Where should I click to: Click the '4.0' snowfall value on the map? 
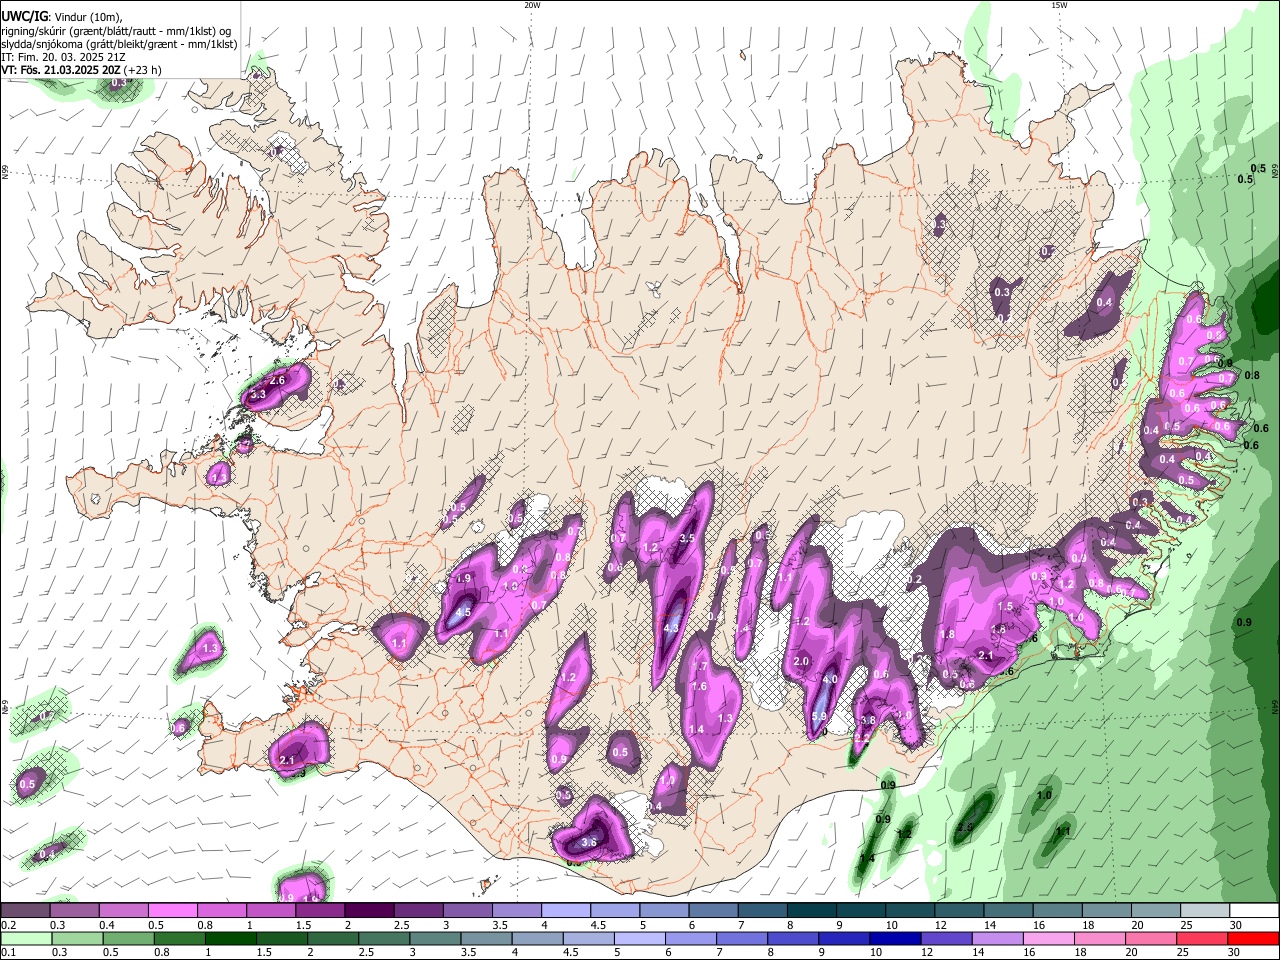(x=830, y=679)
